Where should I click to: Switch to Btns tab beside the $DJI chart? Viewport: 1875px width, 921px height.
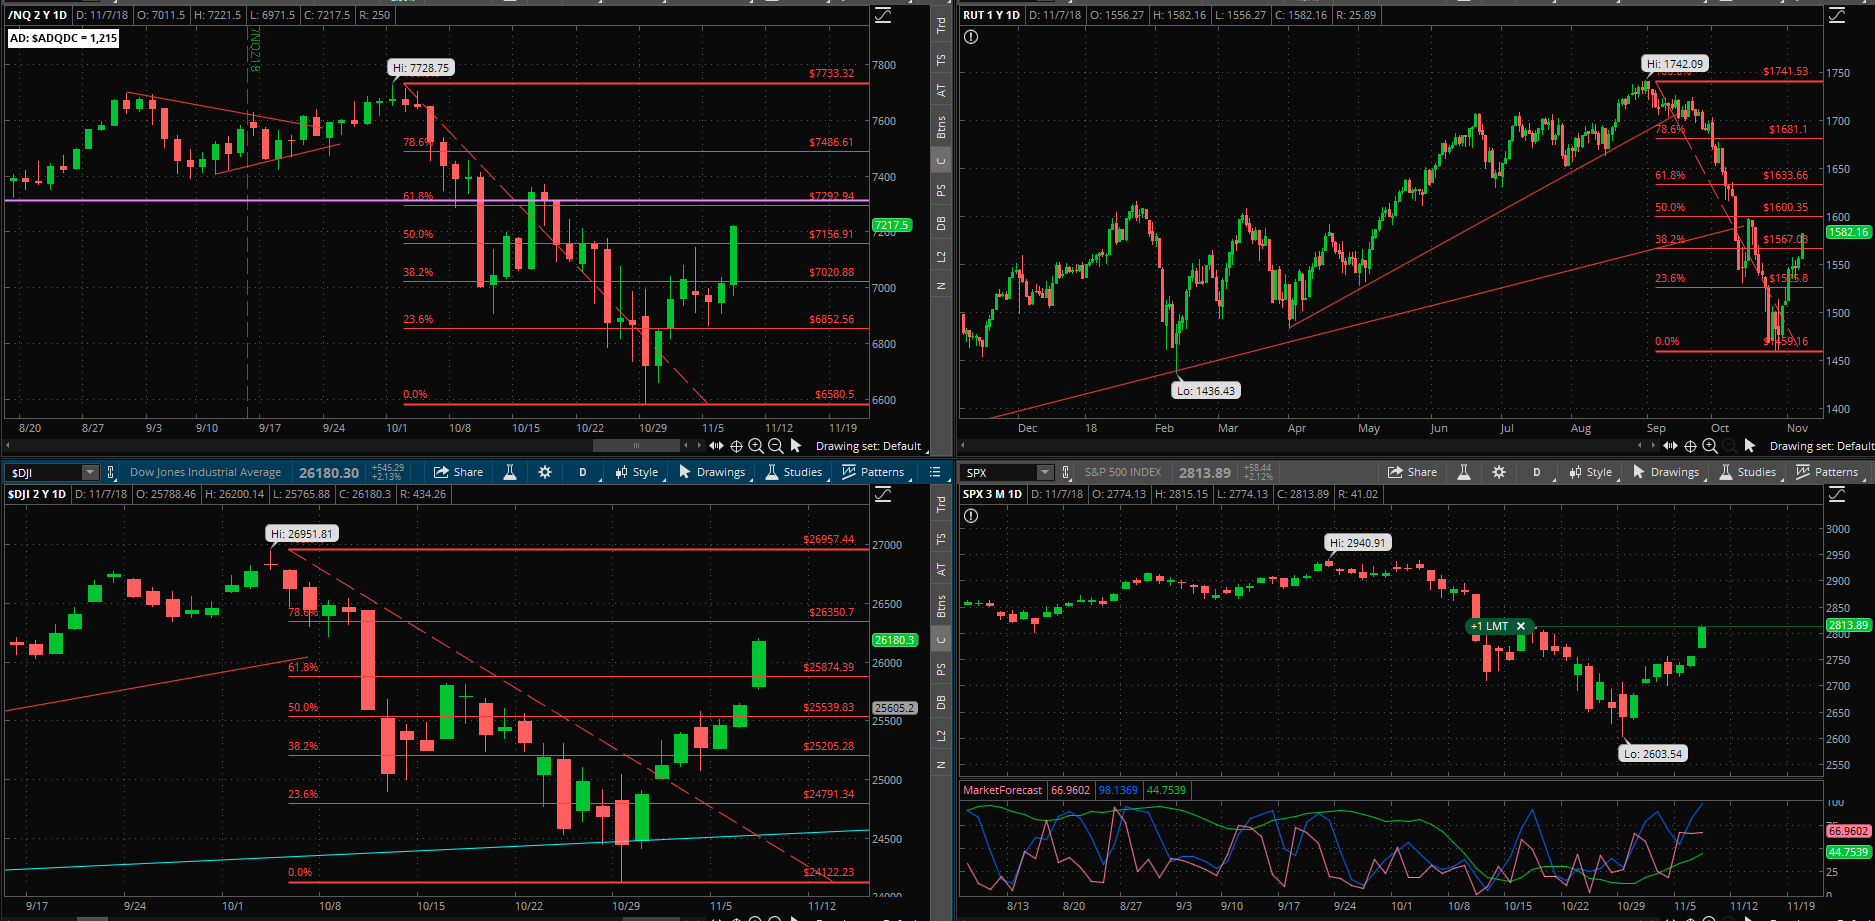click(941, 606)
